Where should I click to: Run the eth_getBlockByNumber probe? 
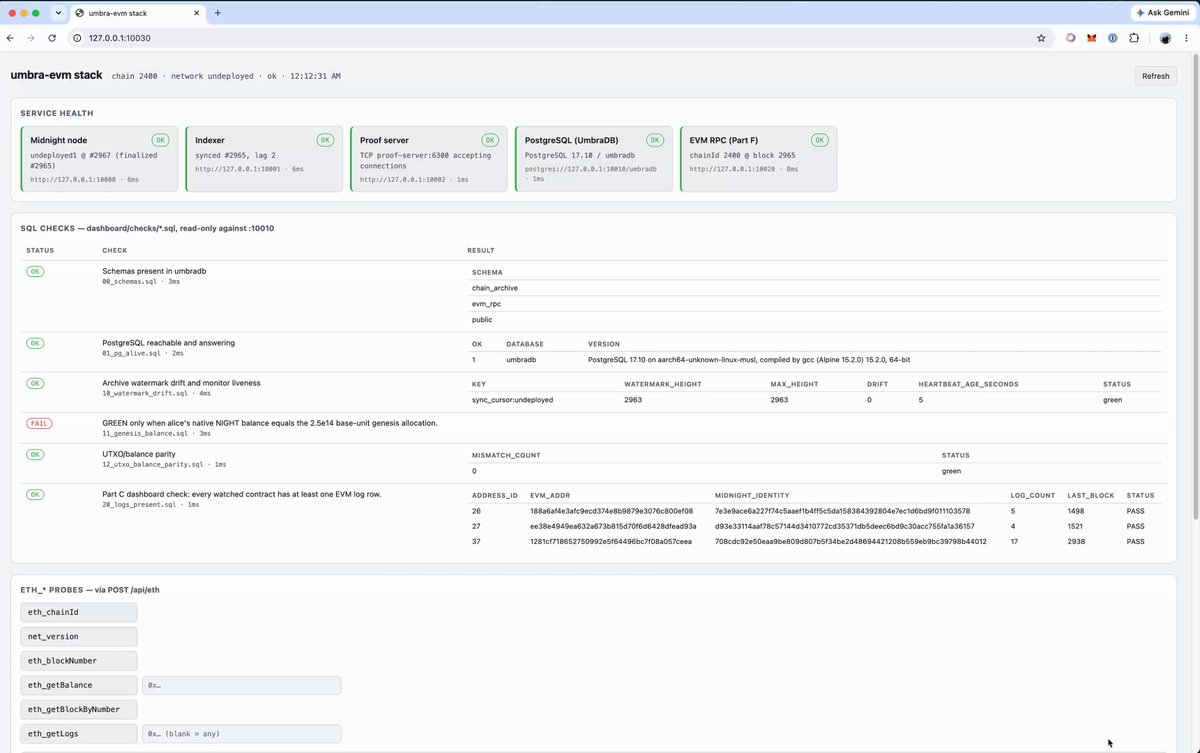click(79, 709)
